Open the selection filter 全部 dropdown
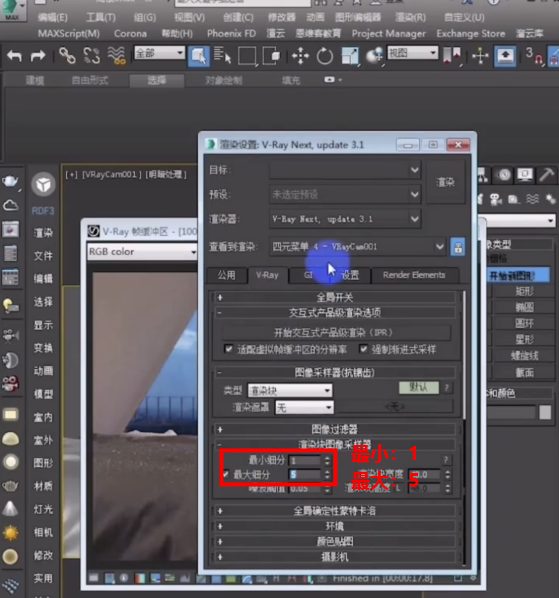Screen dimensions: 559x598 159,53
